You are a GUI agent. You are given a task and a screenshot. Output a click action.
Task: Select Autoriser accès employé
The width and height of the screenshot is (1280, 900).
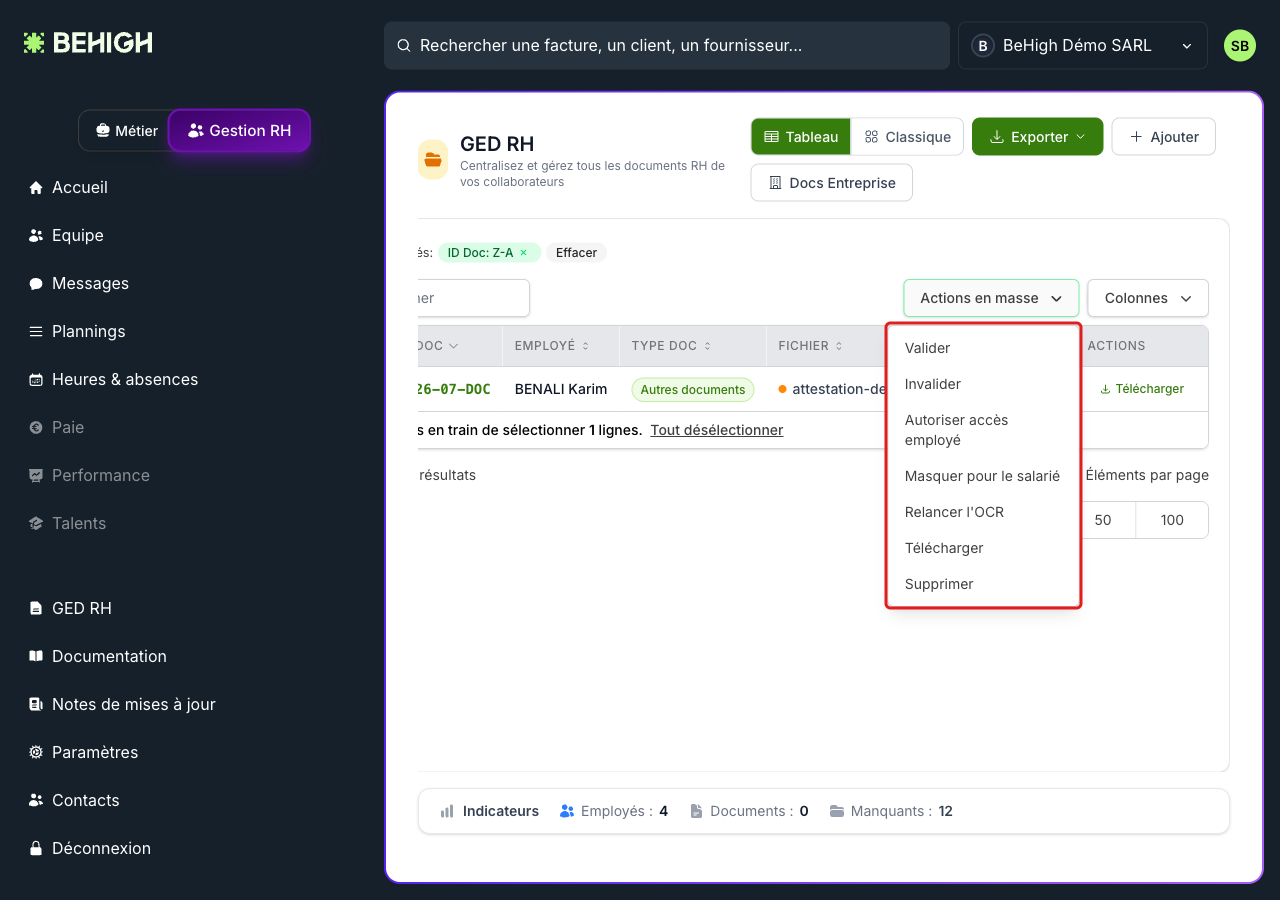[x=983, y=430]
